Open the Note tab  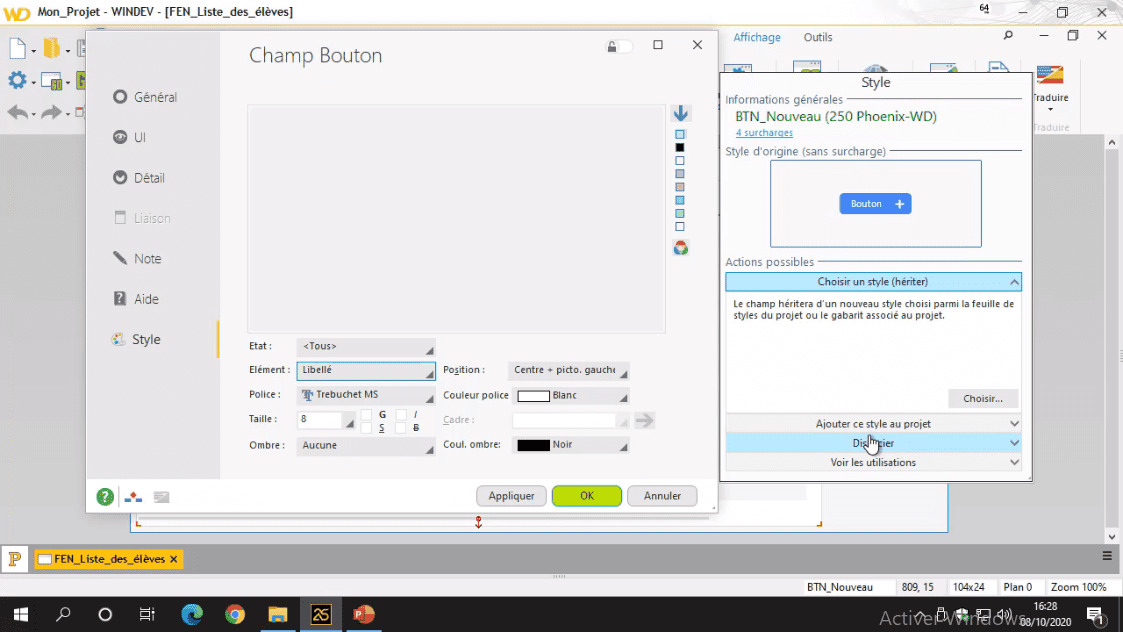pyautogui.click(x=138, y=259)
